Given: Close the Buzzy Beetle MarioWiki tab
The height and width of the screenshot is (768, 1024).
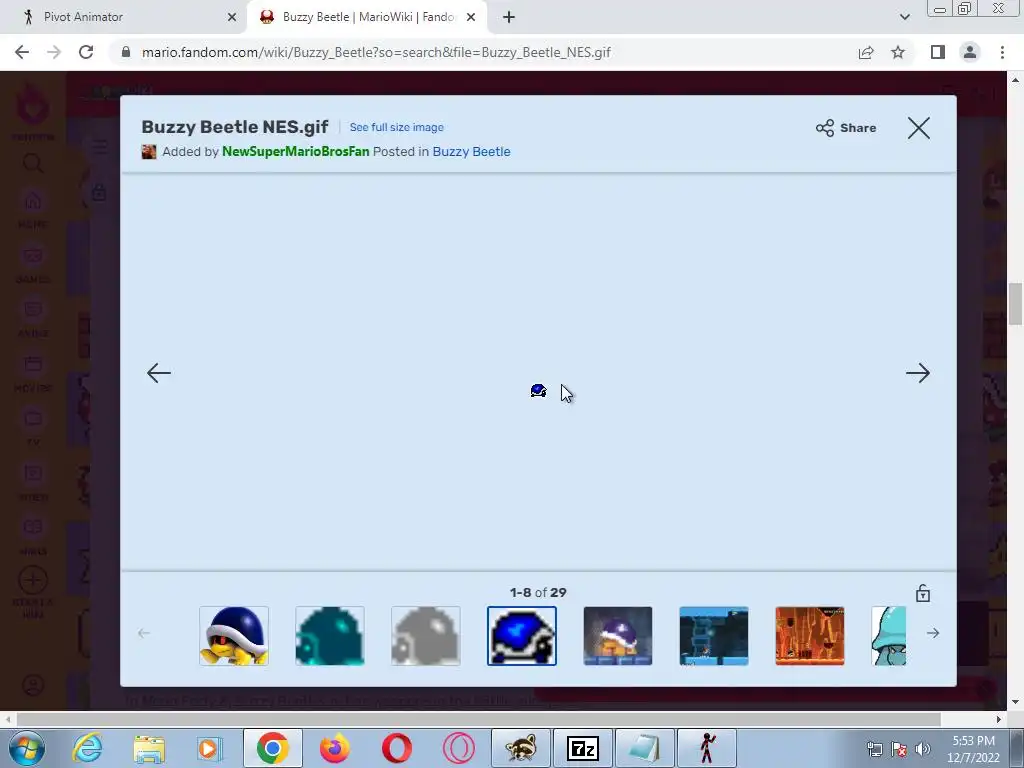Looking at the screenshot, I should point(471,17).
